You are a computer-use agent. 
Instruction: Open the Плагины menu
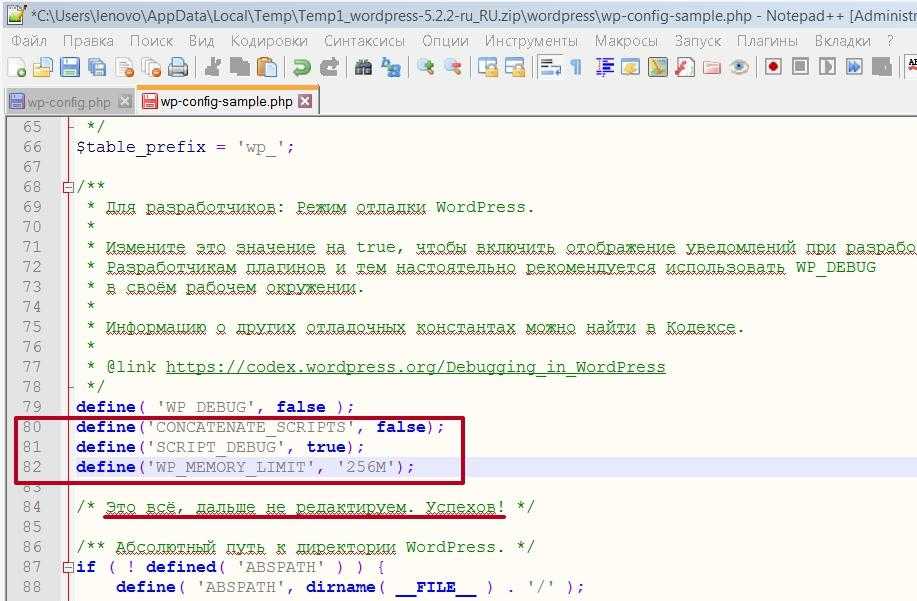click(767, 41)
